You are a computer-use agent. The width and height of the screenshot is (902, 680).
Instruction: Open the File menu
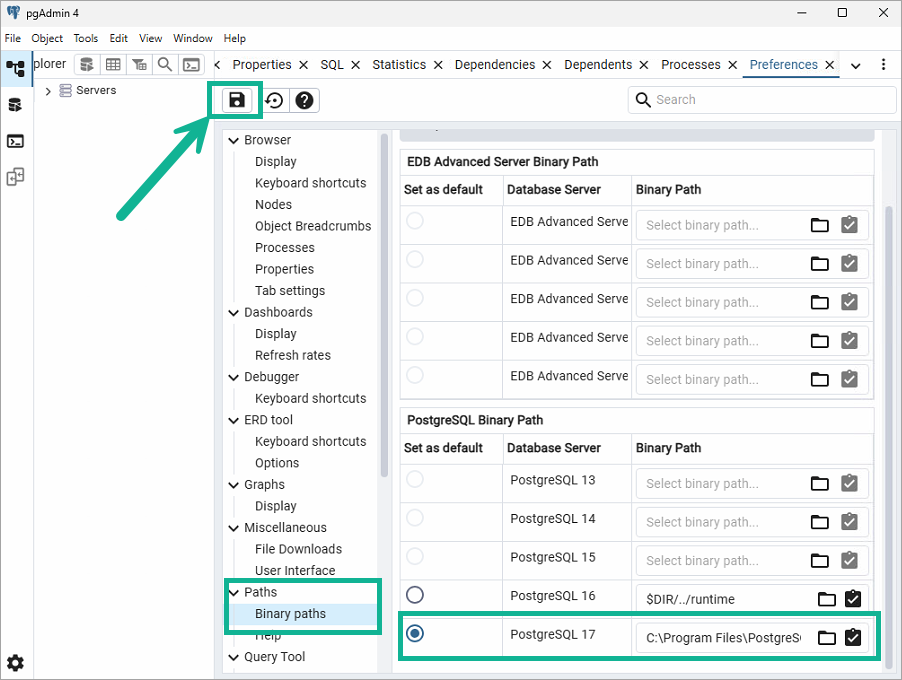13,39
